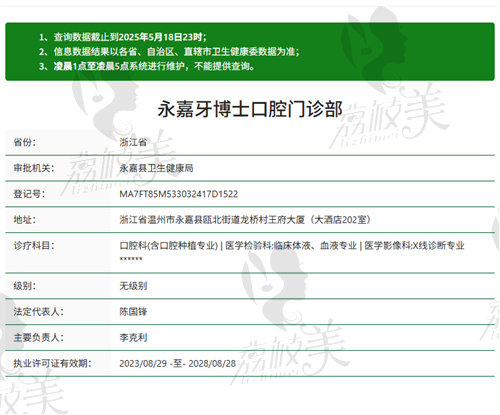Click the province value 浙江省
Image resolution: width=500 pixels, height=415 pixels.
[x=133, y=142]
